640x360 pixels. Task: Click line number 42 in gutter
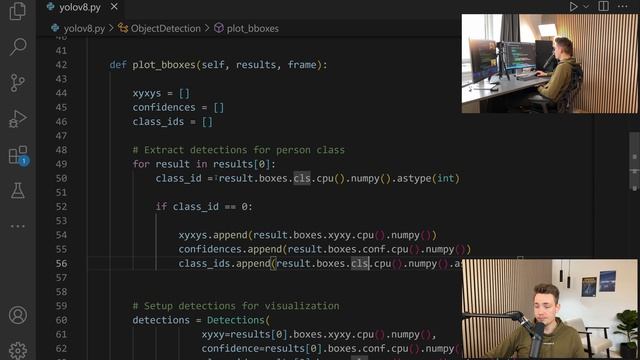point(61,65)
